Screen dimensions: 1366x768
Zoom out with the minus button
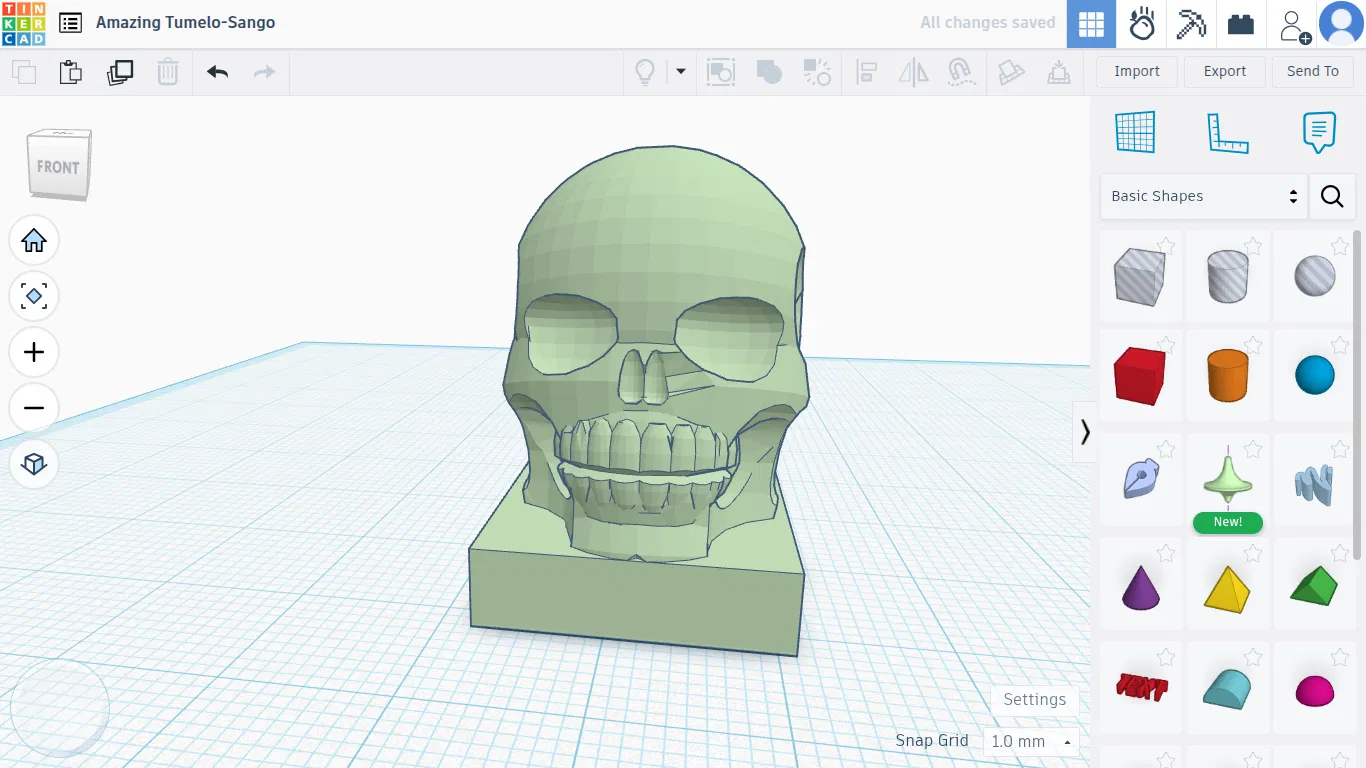pyautogui.click(x=34, y=408)
